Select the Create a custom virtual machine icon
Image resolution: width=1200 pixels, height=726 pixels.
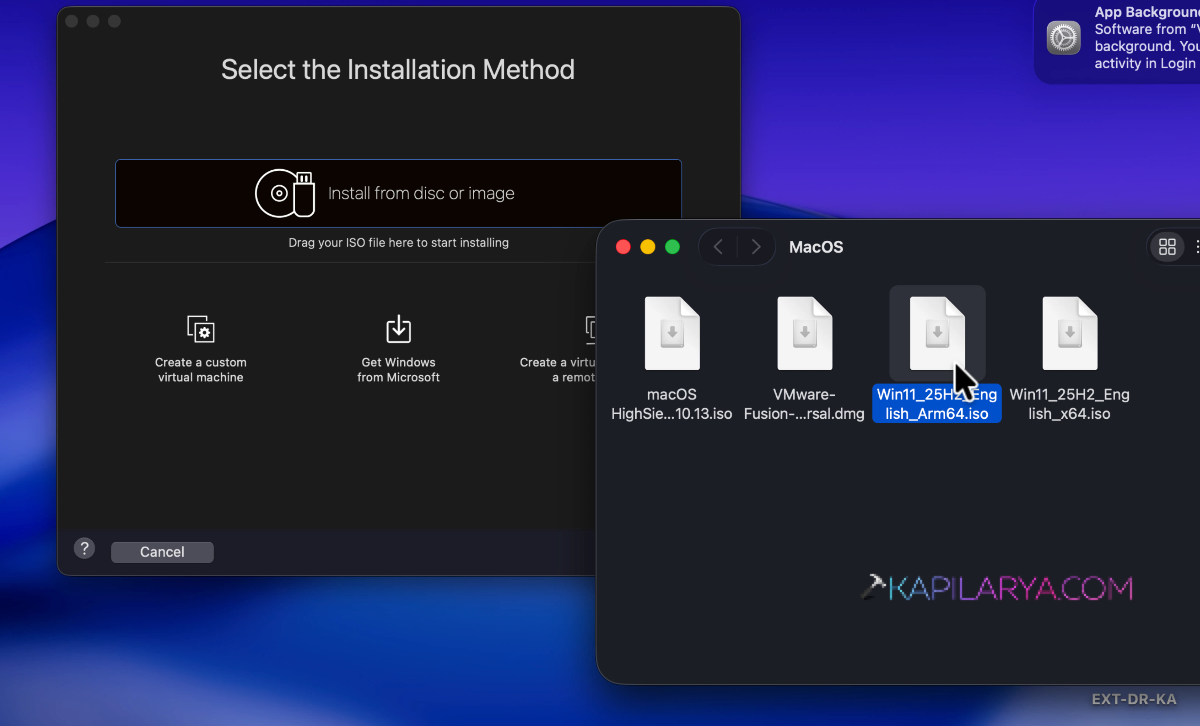pos(200,330)
